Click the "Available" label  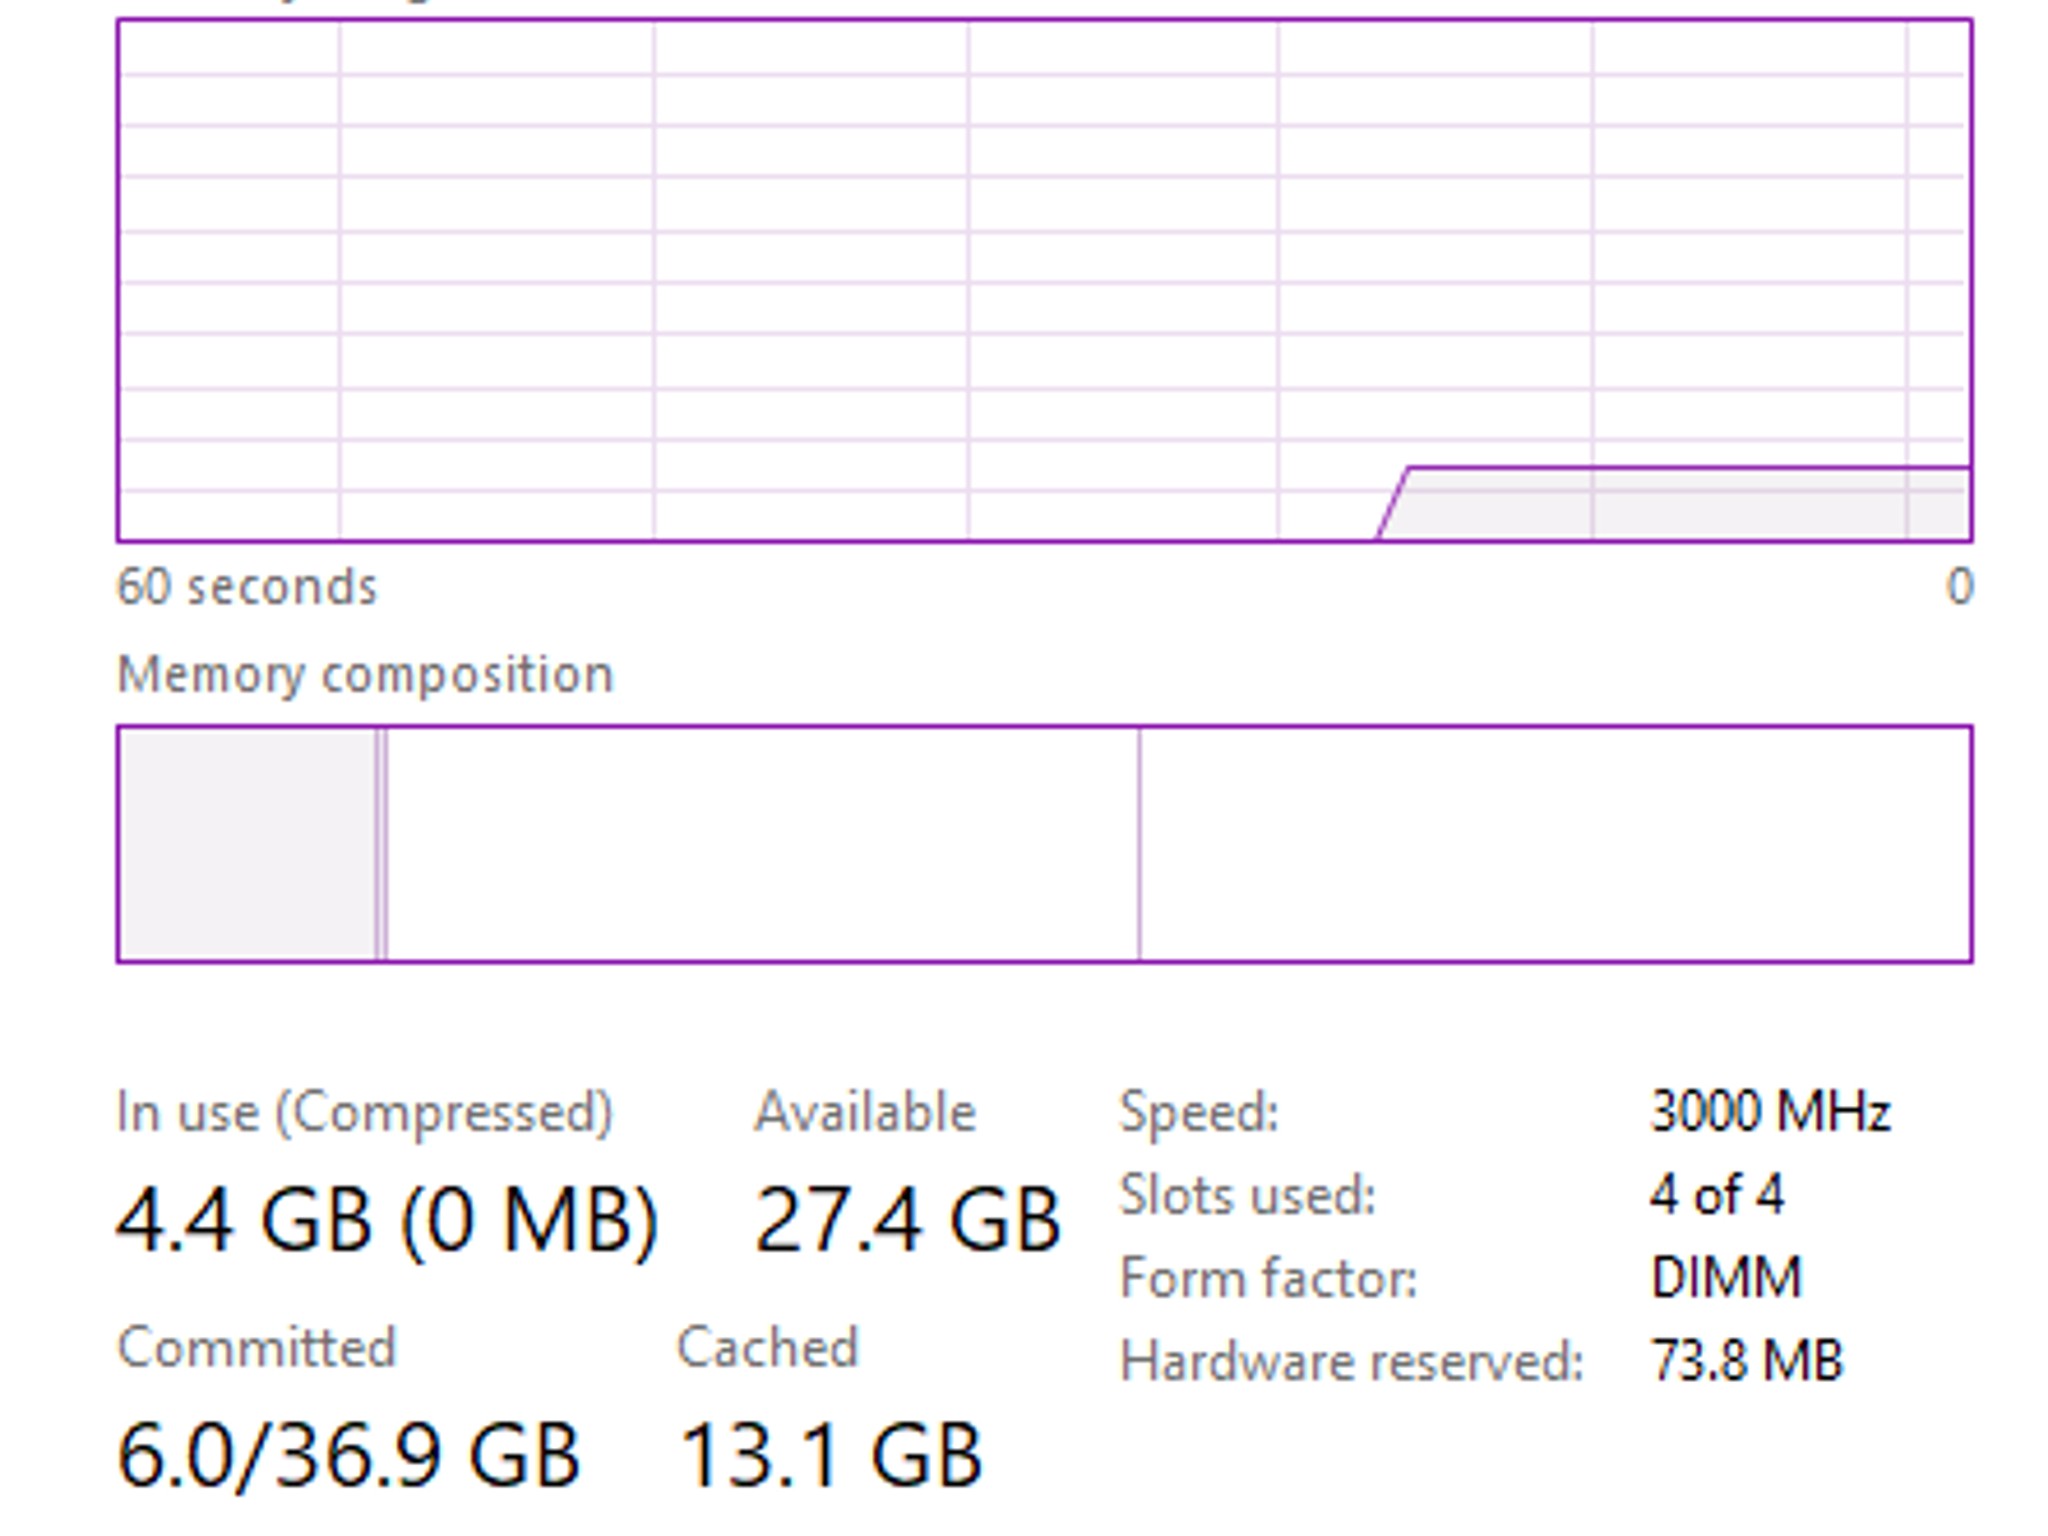(x=865, y=1112)
